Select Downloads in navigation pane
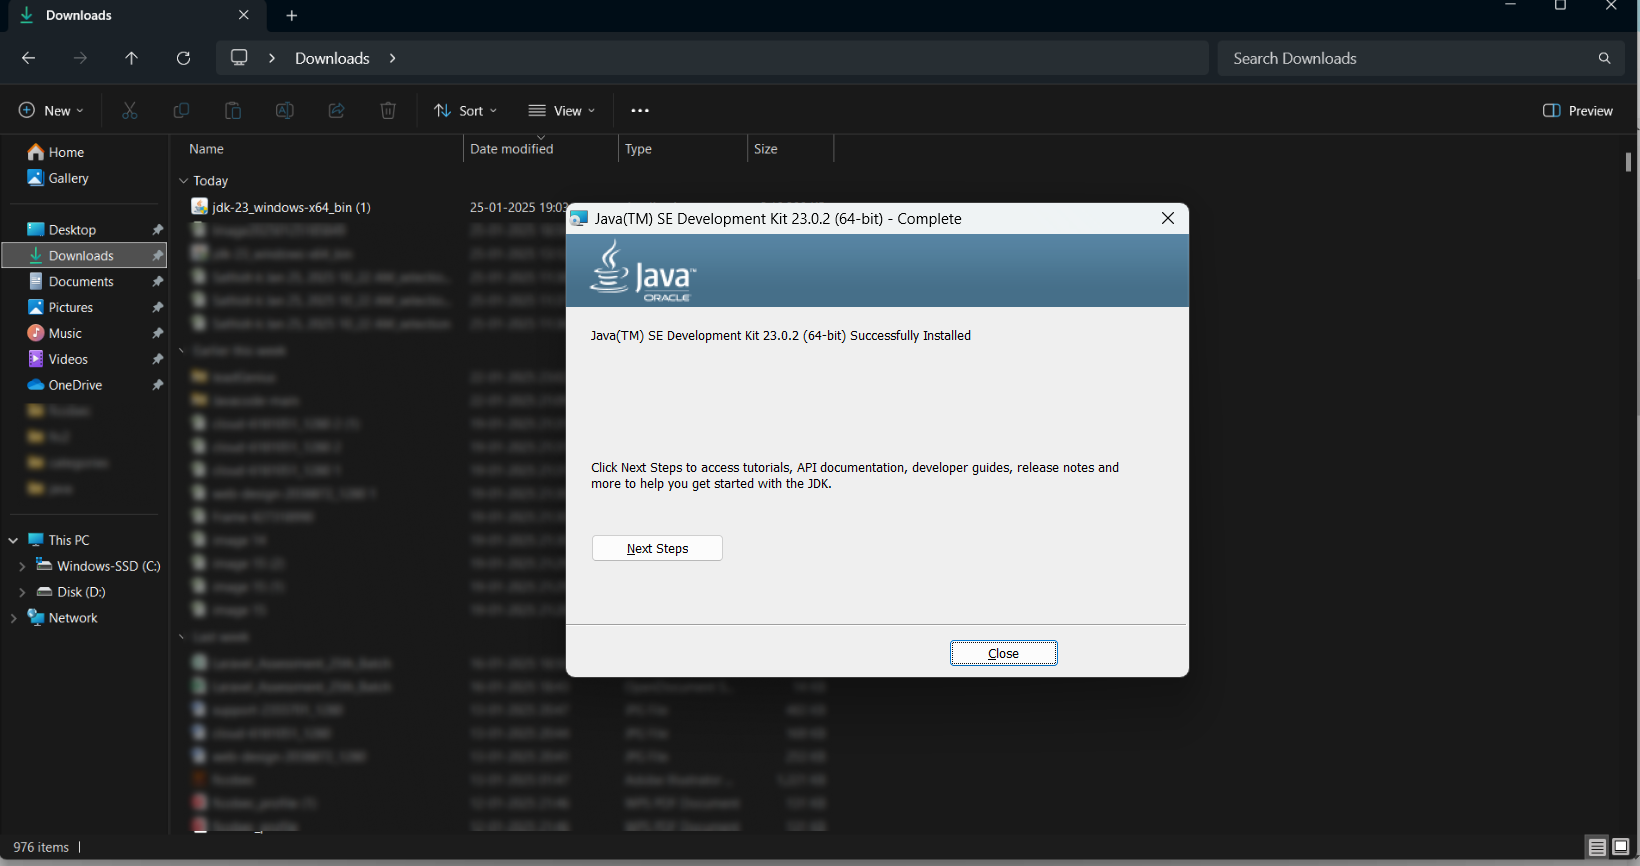Screen dimensions: 1640x866 pyautogui.click(x=84, y=256)
